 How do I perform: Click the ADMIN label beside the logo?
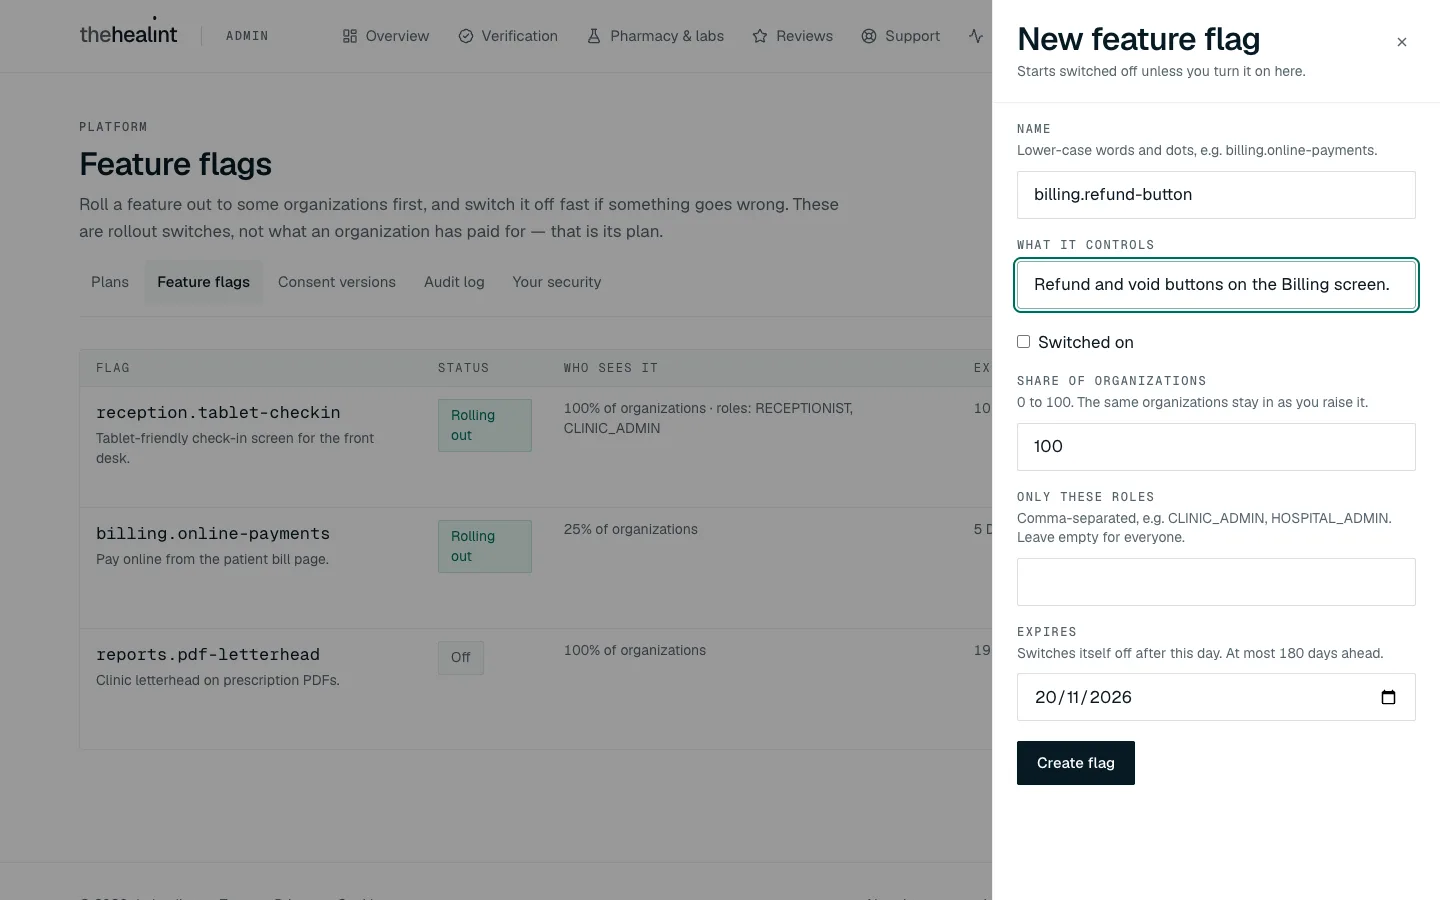tap(247, 36)
